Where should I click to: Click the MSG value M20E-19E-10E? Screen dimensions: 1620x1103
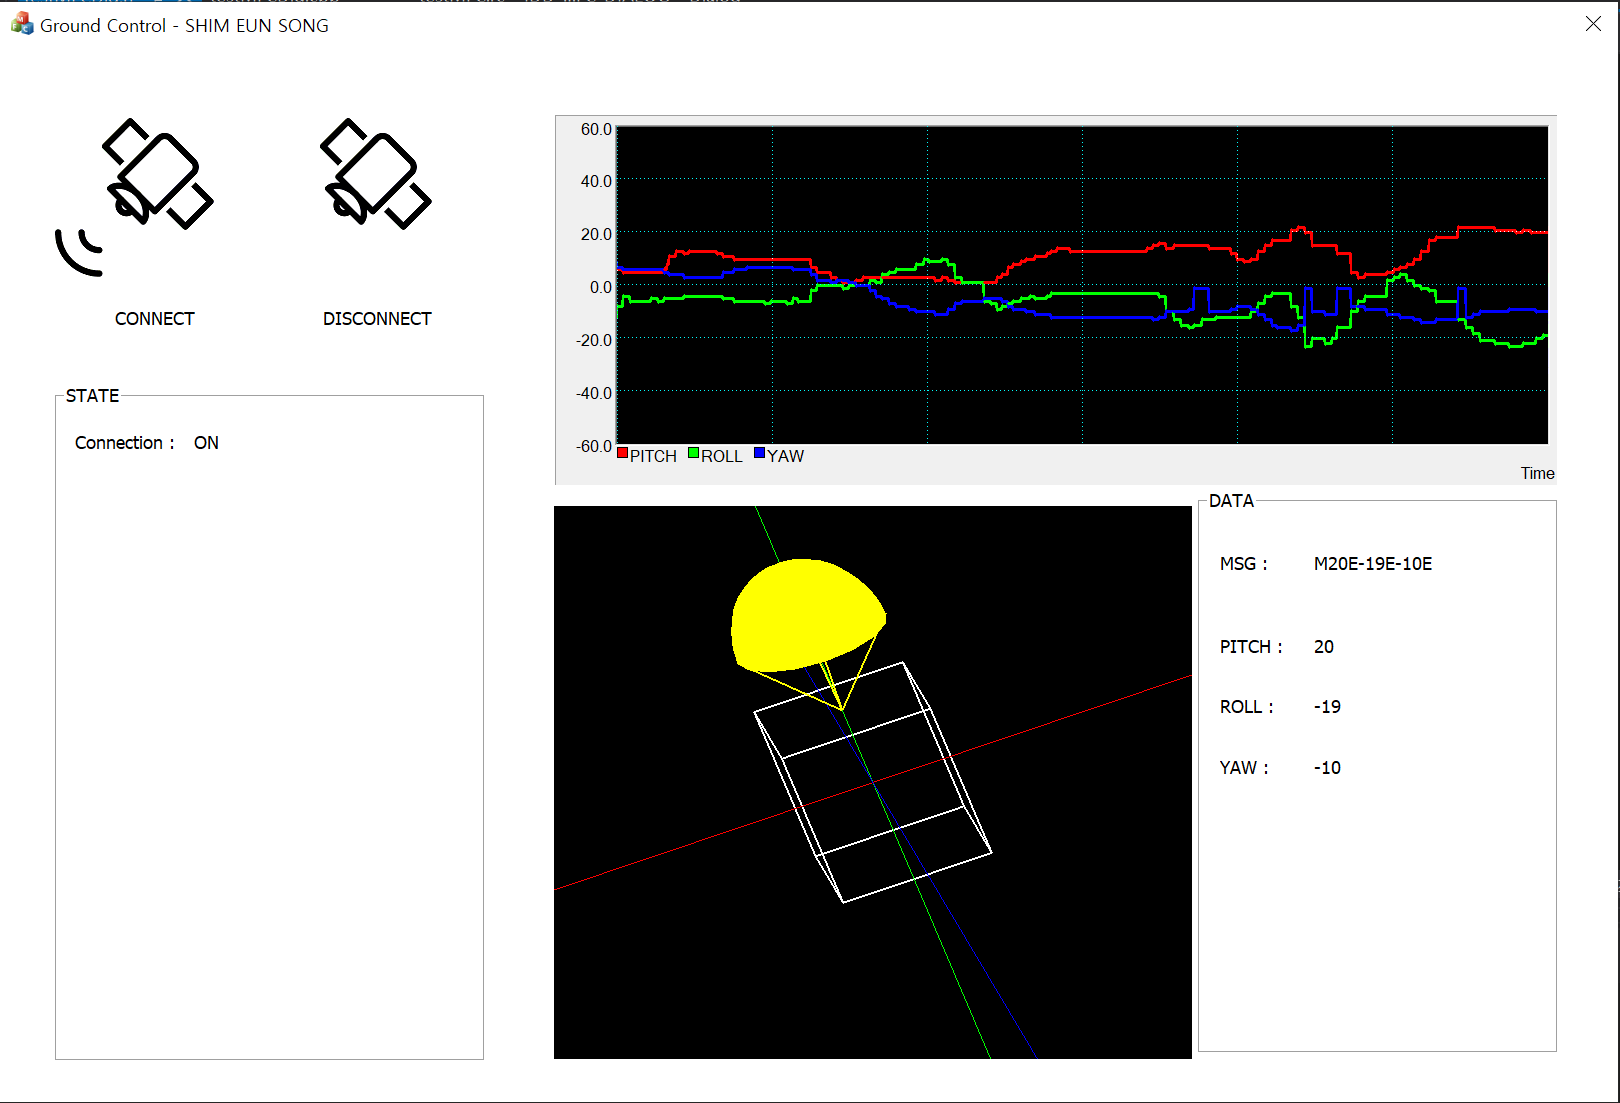click(x=1373, y=564)
